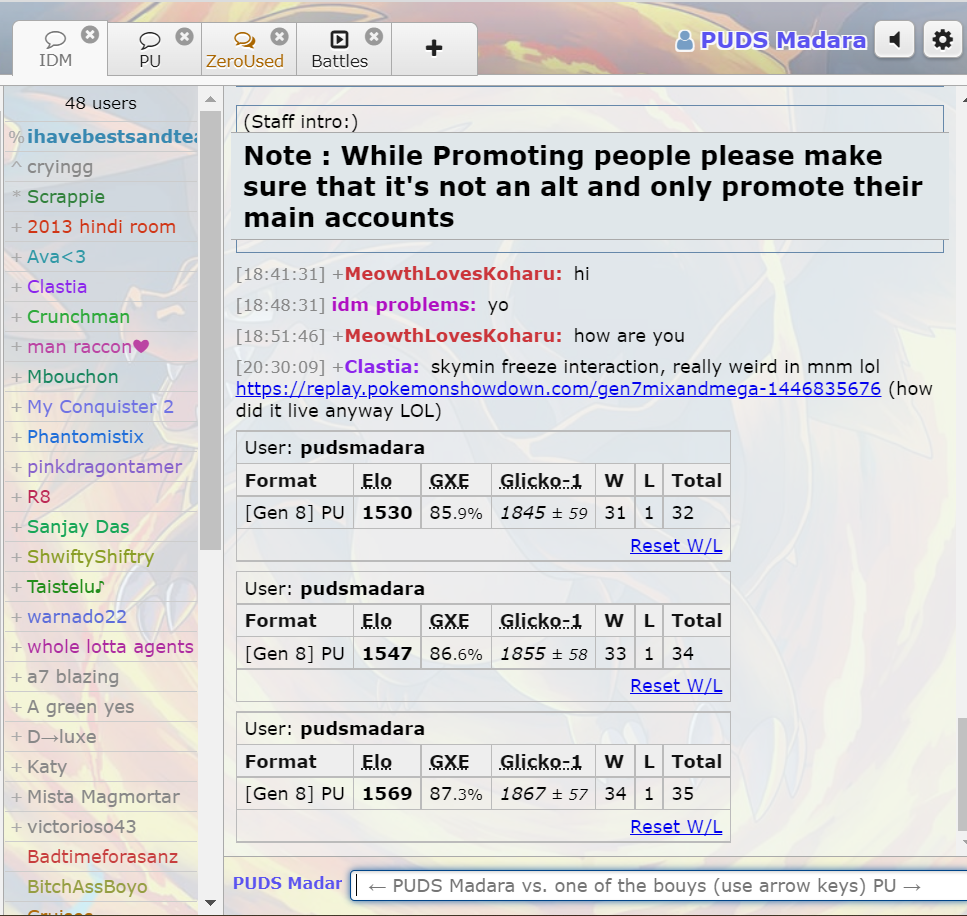Click the user list scrollbar thumb
This screenshot has height=916, width=967.
click(x=210, y=330)
